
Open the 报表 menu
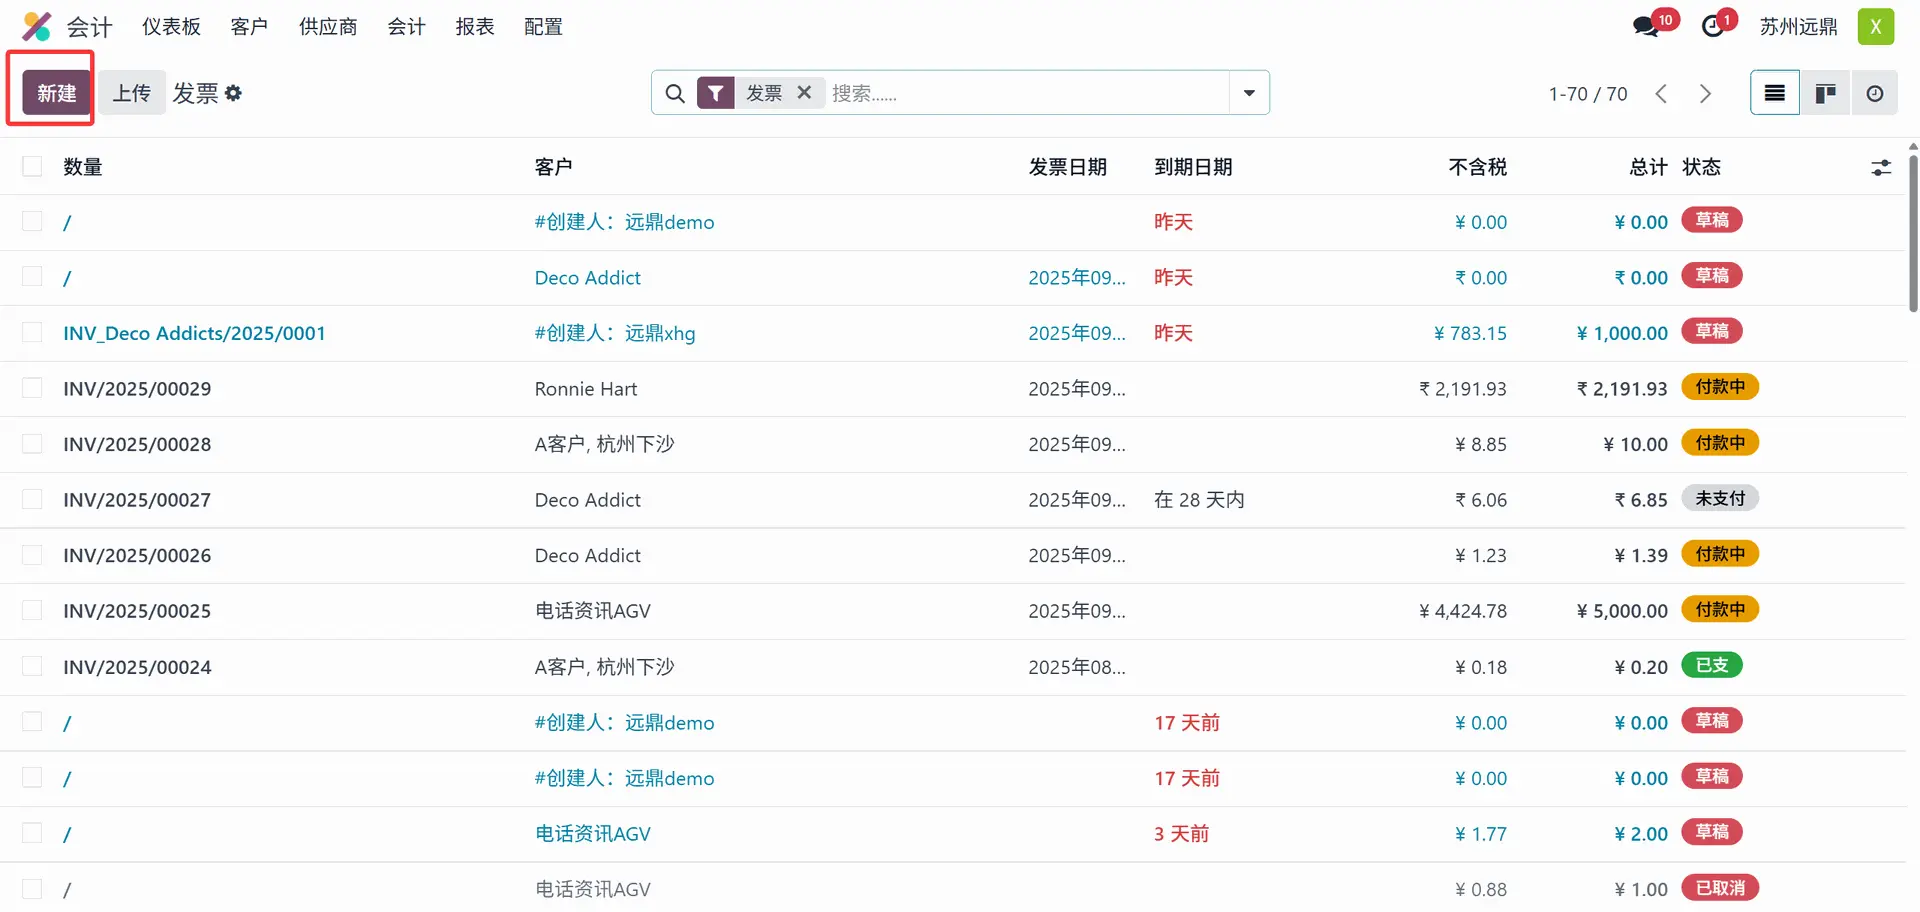click(x=475, y=27)
